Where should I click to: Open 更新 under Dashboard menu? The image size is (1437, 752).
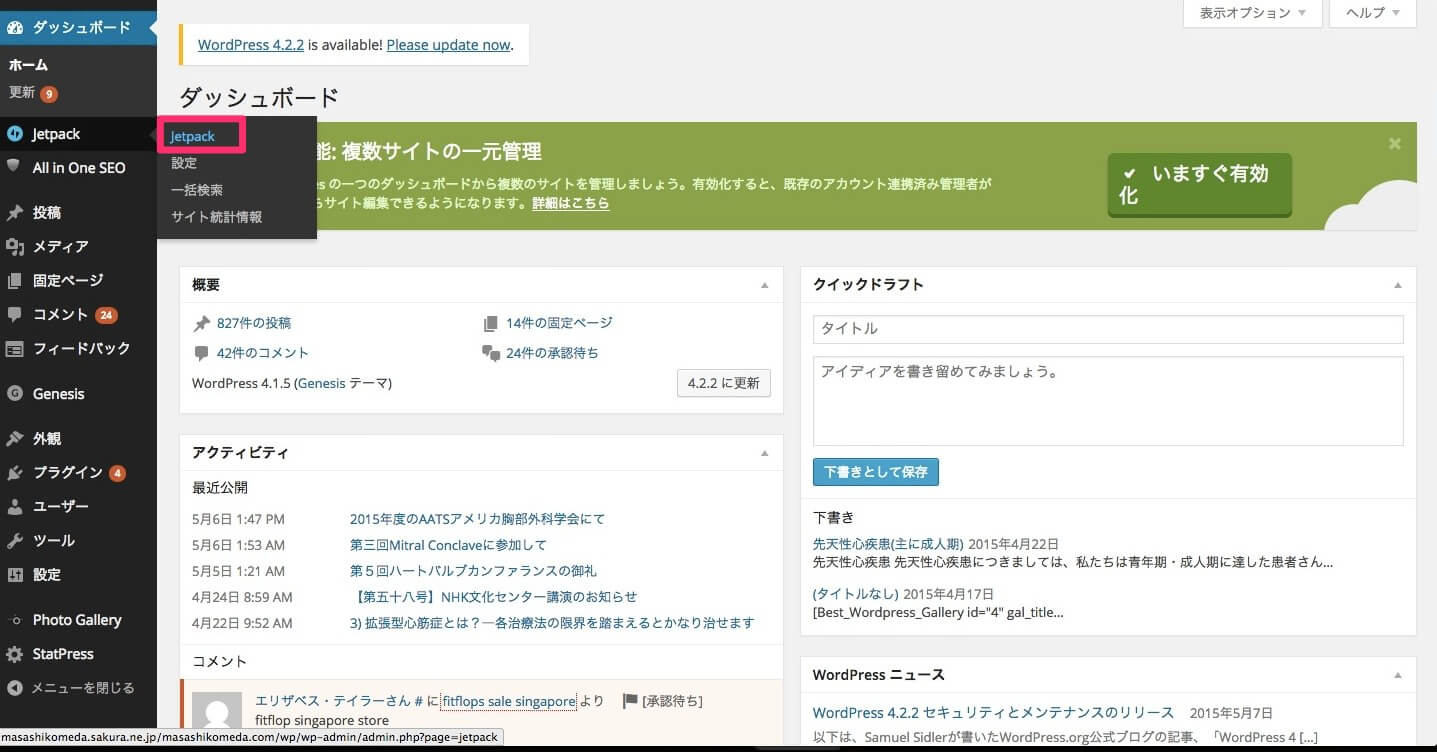coord(22,92)
